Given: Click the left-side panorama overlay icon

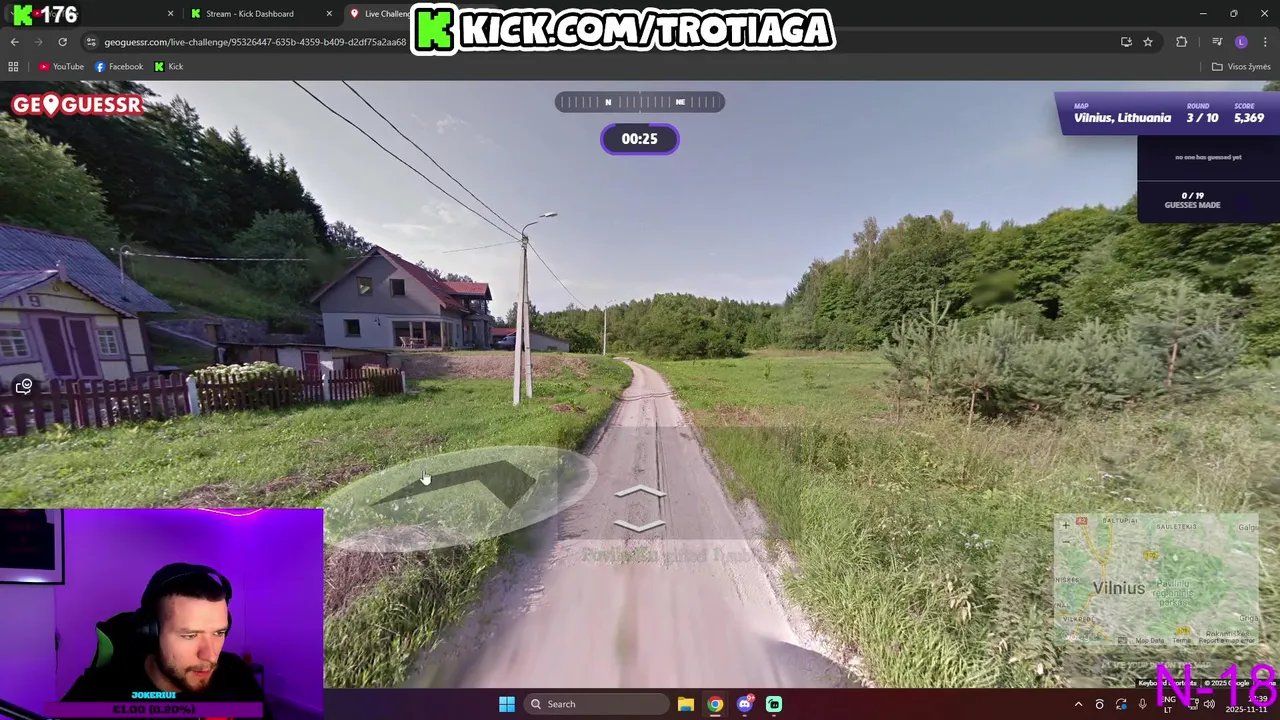Looking at the screenshot, I should (24, 387).
